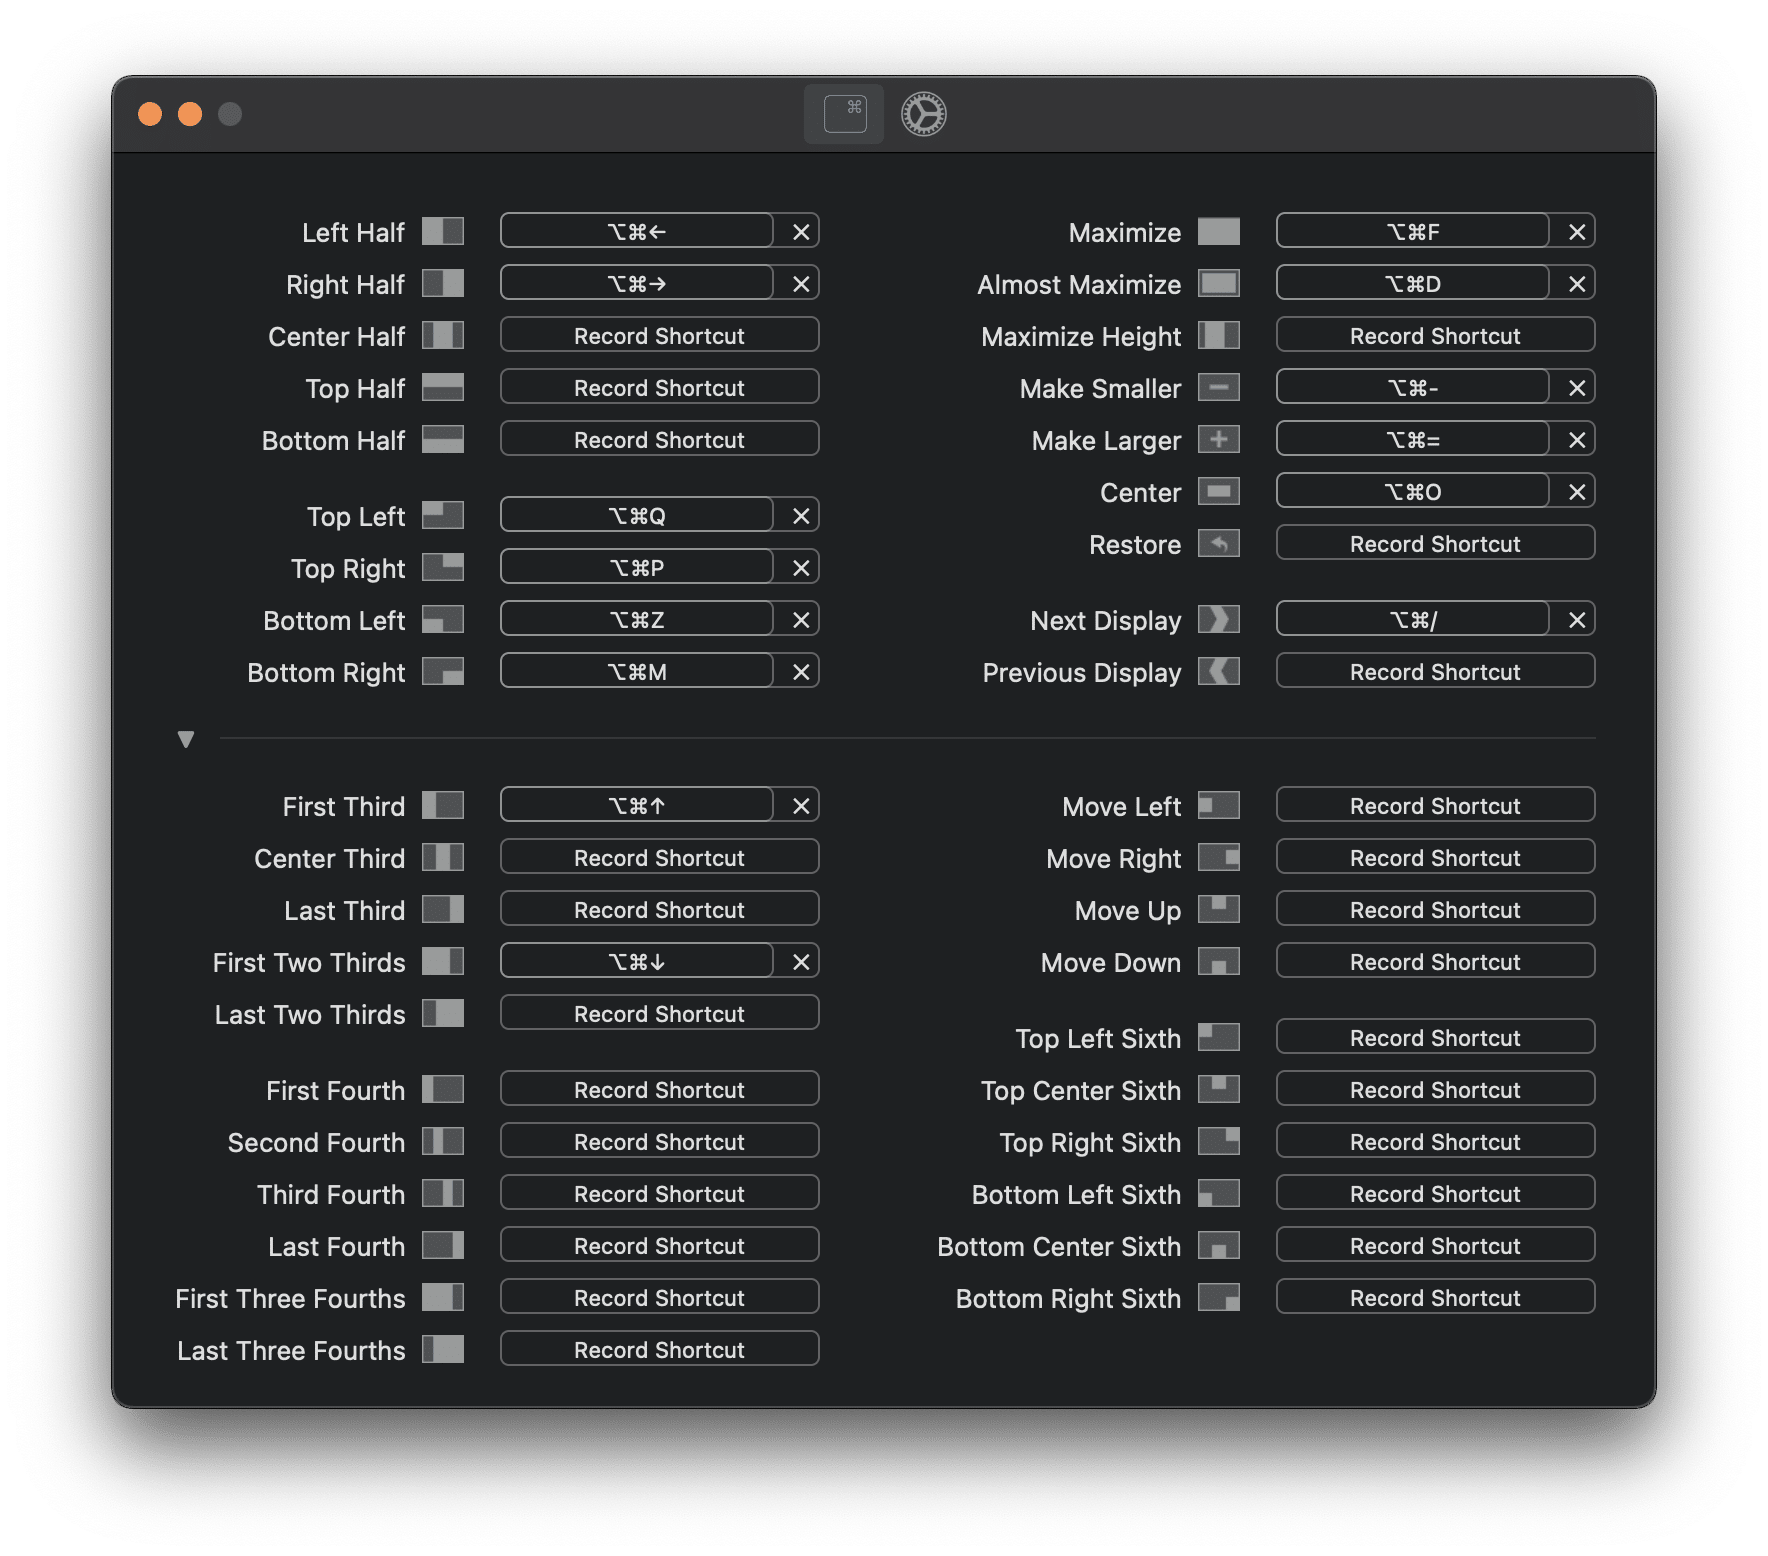Click the Previous Display chevron icon

pos(1219,671)
